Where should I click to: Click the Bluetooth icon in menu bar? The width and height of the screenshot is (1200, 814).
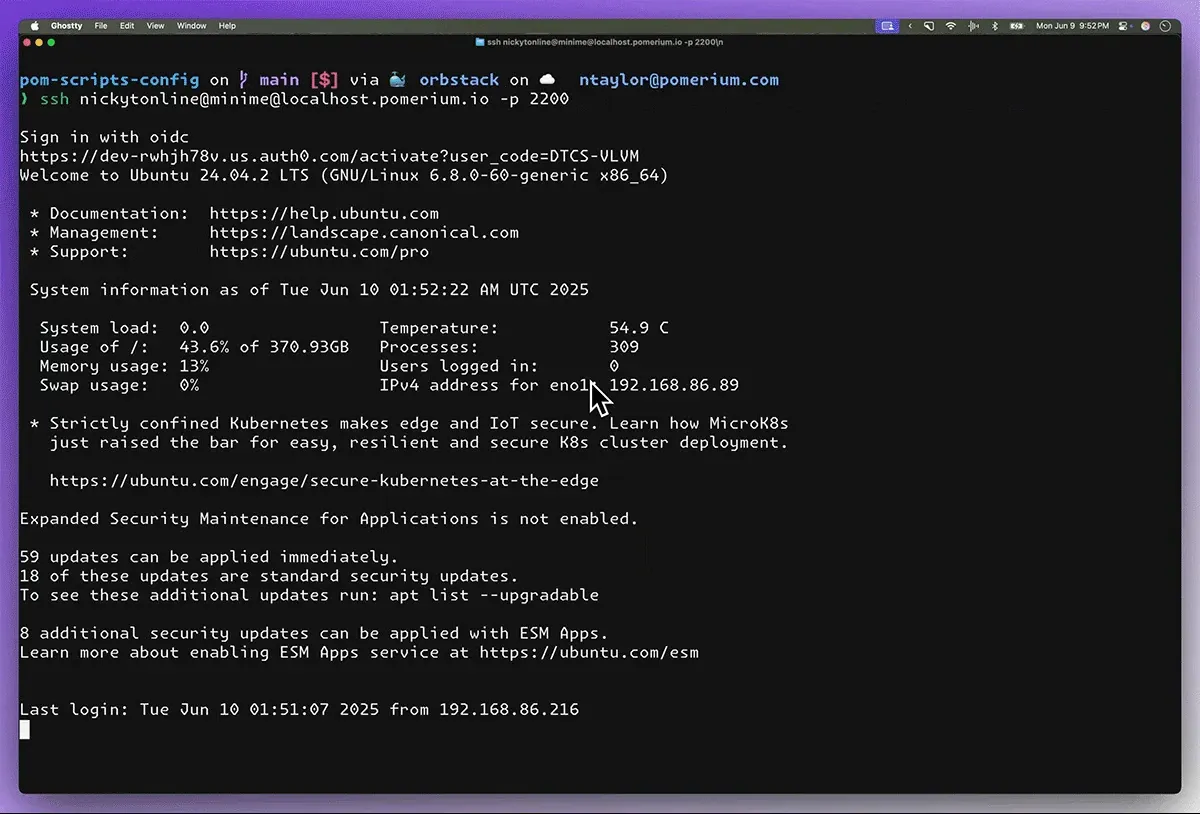[x=995, y=26]
